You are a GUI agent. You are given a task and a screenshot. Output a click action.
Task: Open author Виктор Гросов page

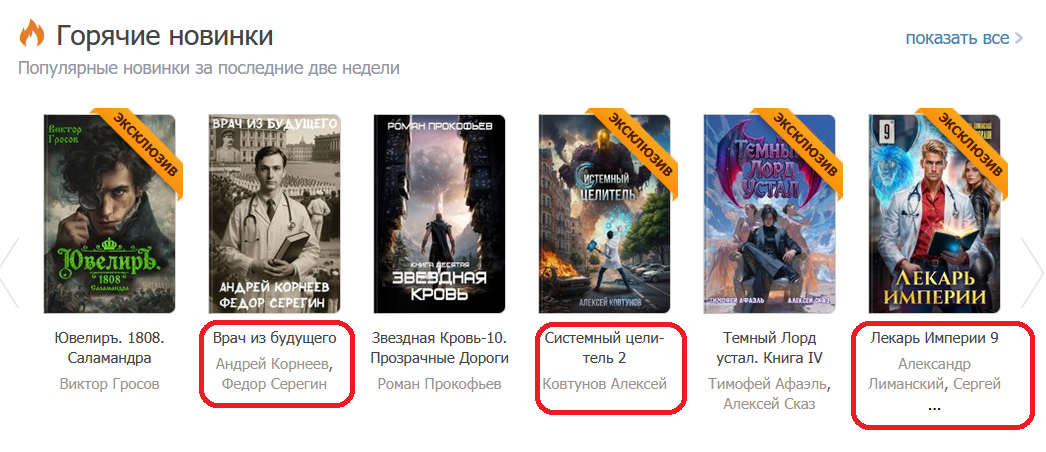click(109, 384)
